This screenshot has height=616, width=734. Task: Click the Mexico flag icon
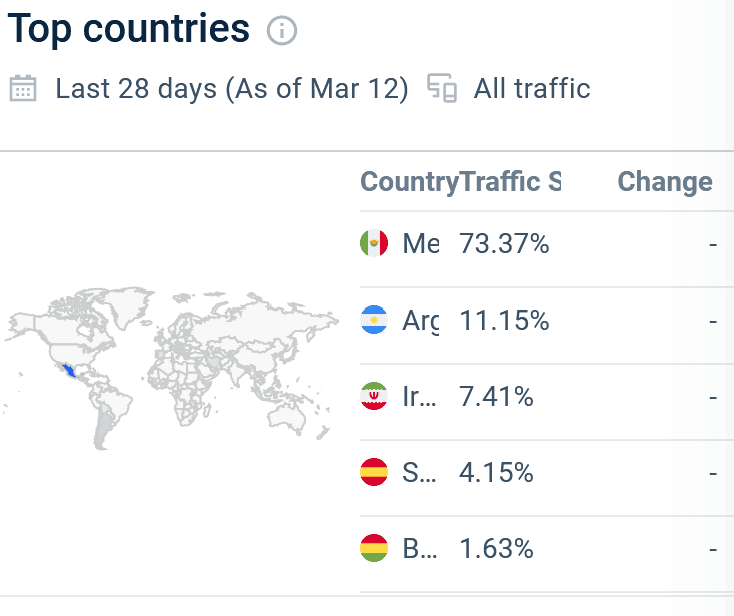pos(374,243)
